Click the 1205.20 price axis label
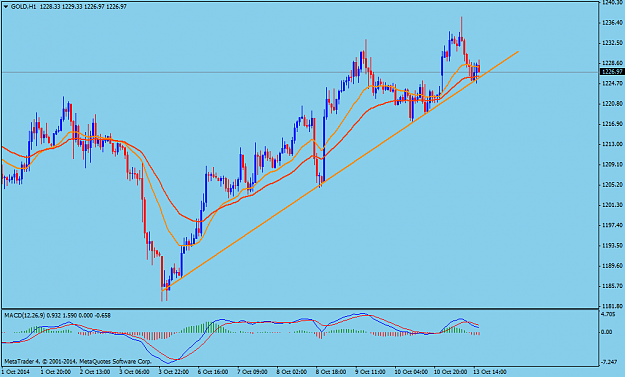The height and width of the screenshot is (377, 625). pyautogui.click(x=613, y=185)
